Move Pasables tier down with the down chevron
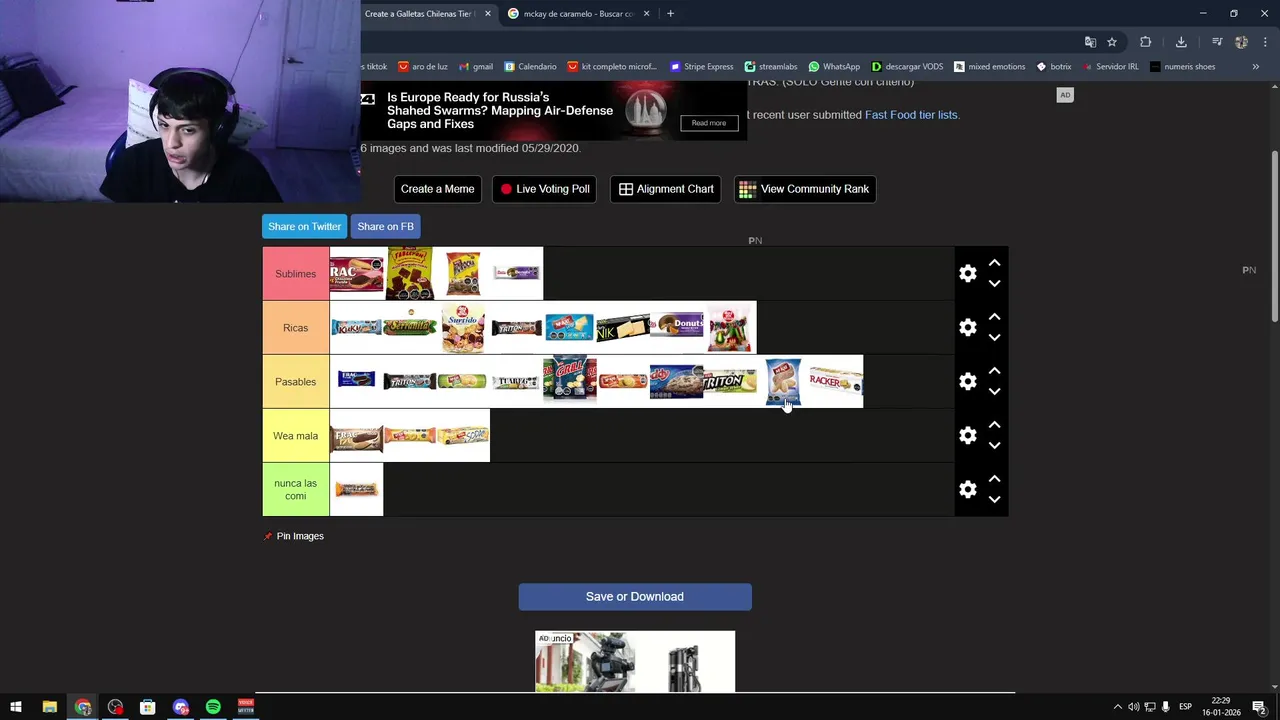 pos(994,392)
